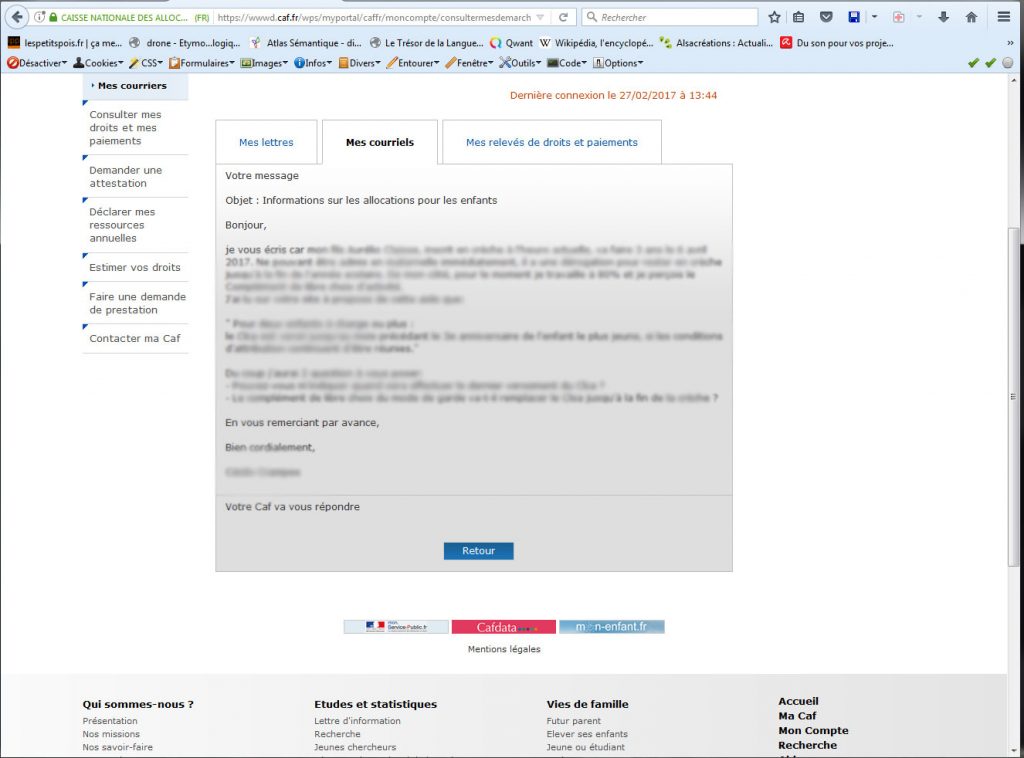Screen dimensions: 1024x758
Task: Click the browser back arrow button
Action: [17, 17]
